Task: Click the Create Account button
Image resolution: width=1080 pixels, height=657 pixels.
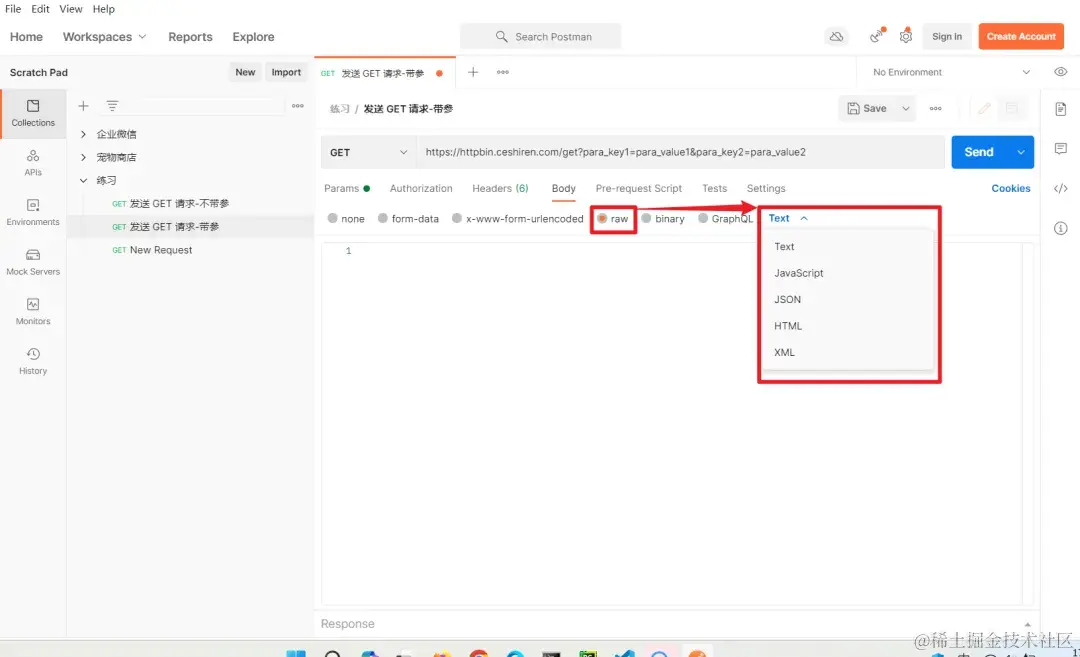Action: tap(1021, 36)
